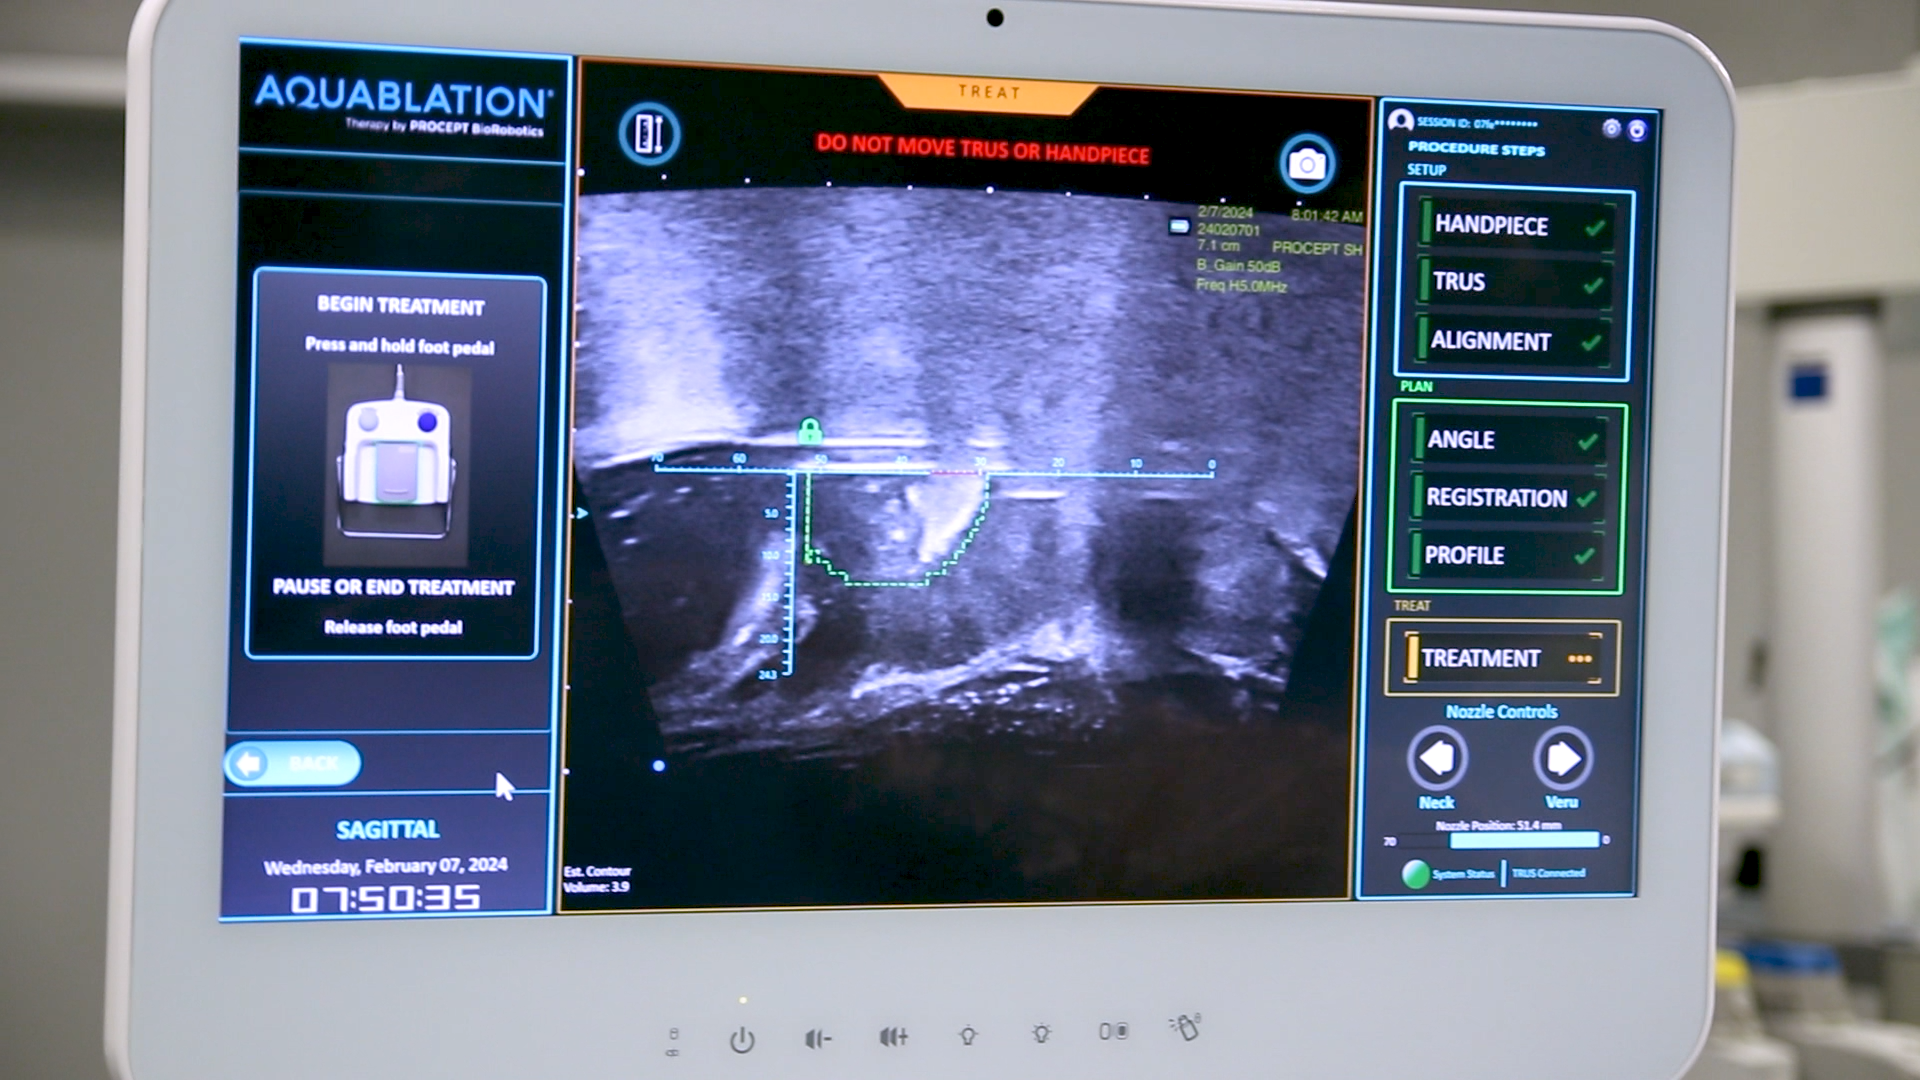
Task: Open settings with the gear icon
Action: click(x=1610, y=128)
